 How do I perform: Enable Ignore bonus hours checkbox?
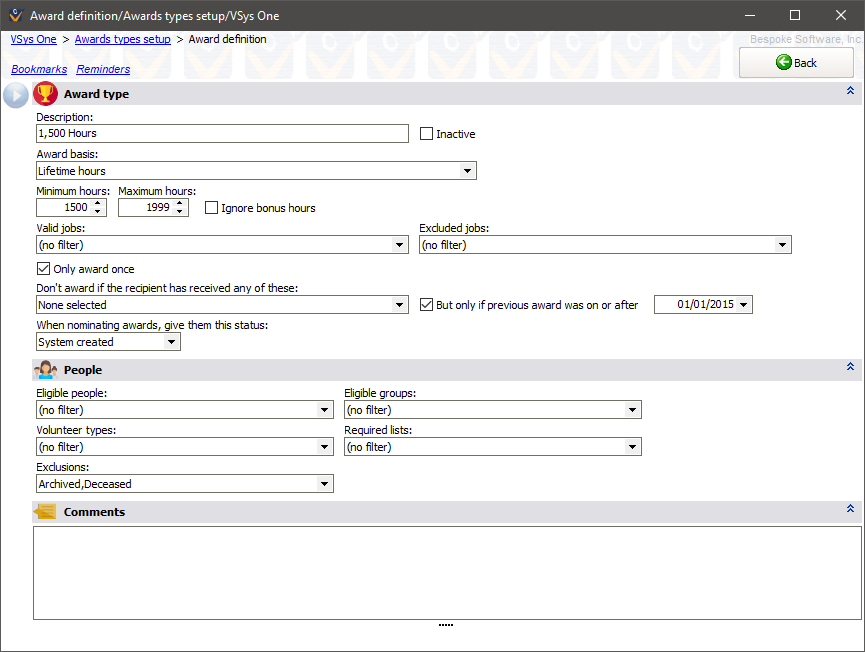pyautogui.click(x=212, y=208)
